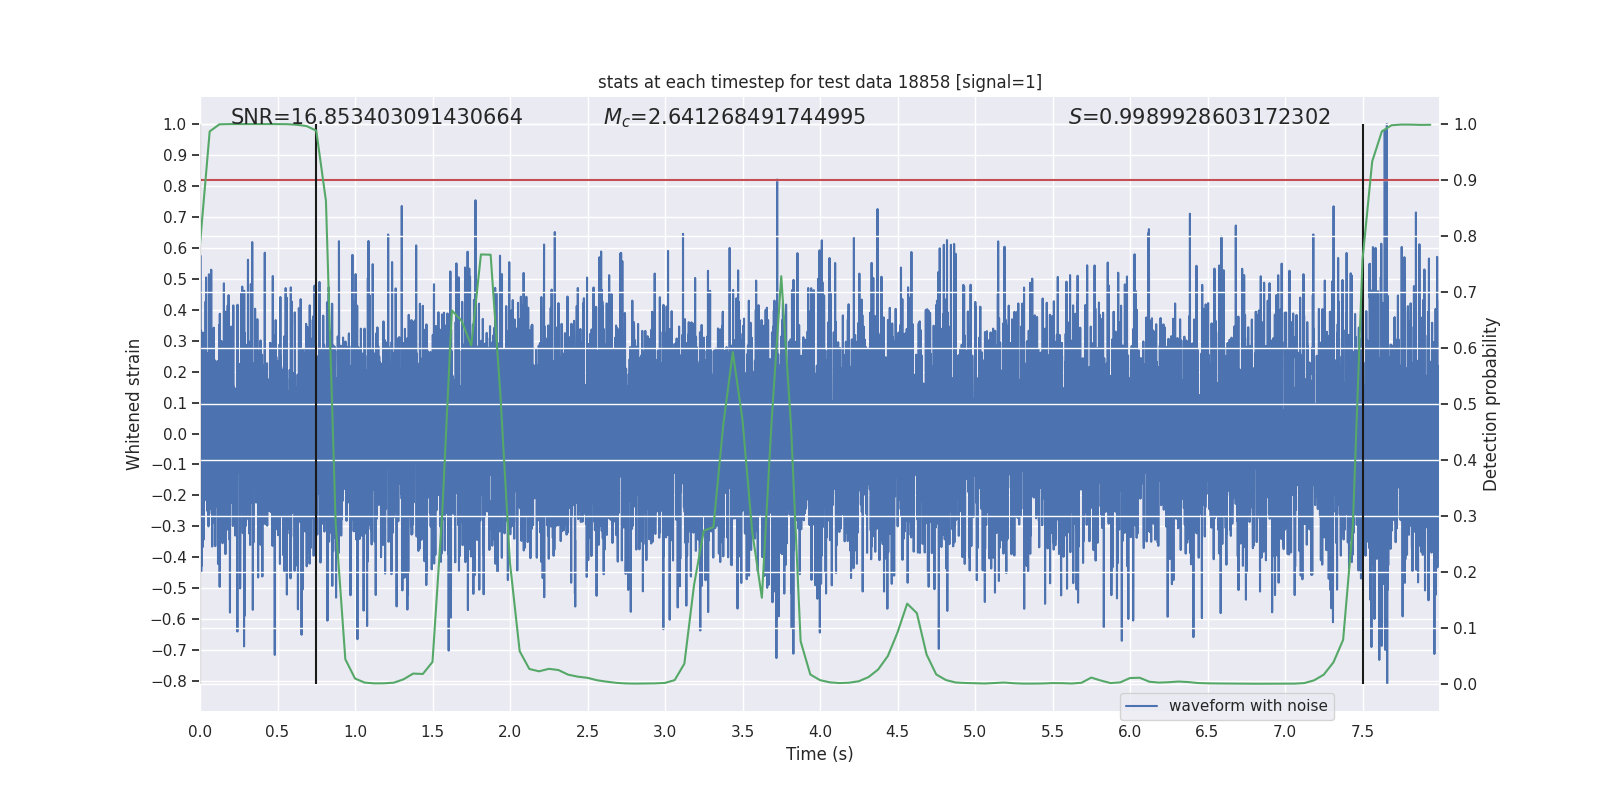Select the "Time (s)" axis label
1600x800 pixels.
click(820, 754)
